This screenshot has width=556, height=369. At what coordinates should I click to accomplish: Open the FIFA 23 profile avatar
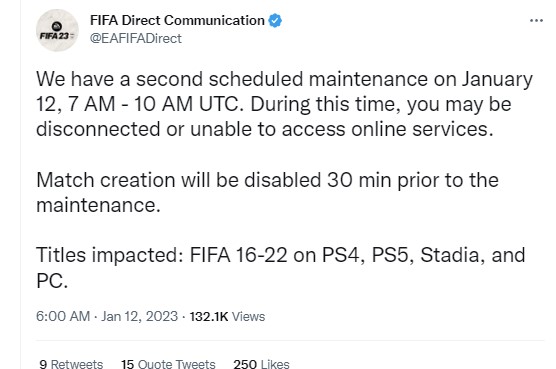[57, 30]
